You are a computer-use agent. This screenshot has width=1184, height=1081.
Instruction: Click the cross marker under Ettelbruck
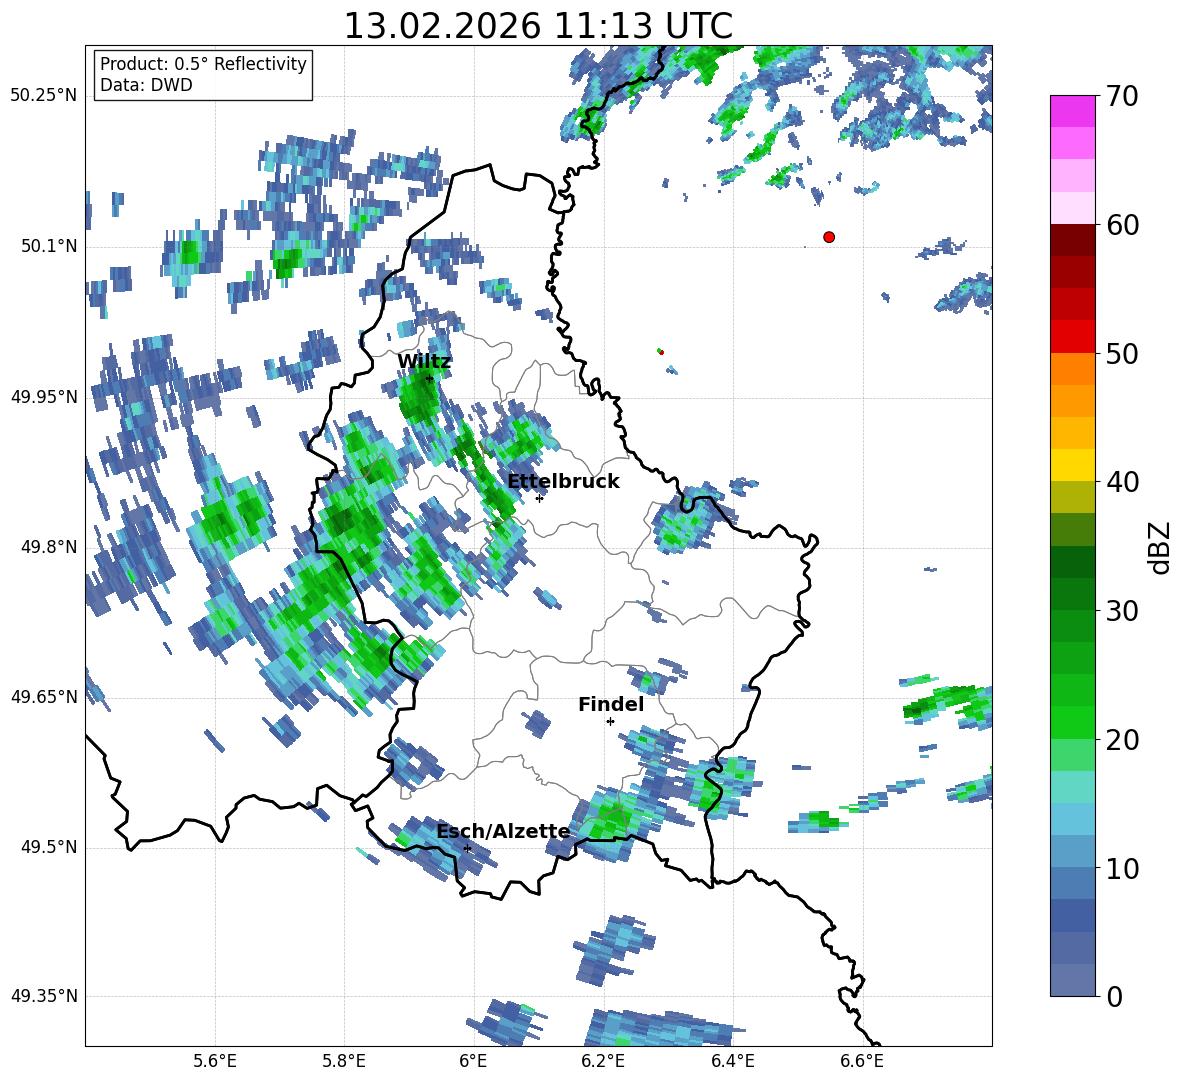539,498
